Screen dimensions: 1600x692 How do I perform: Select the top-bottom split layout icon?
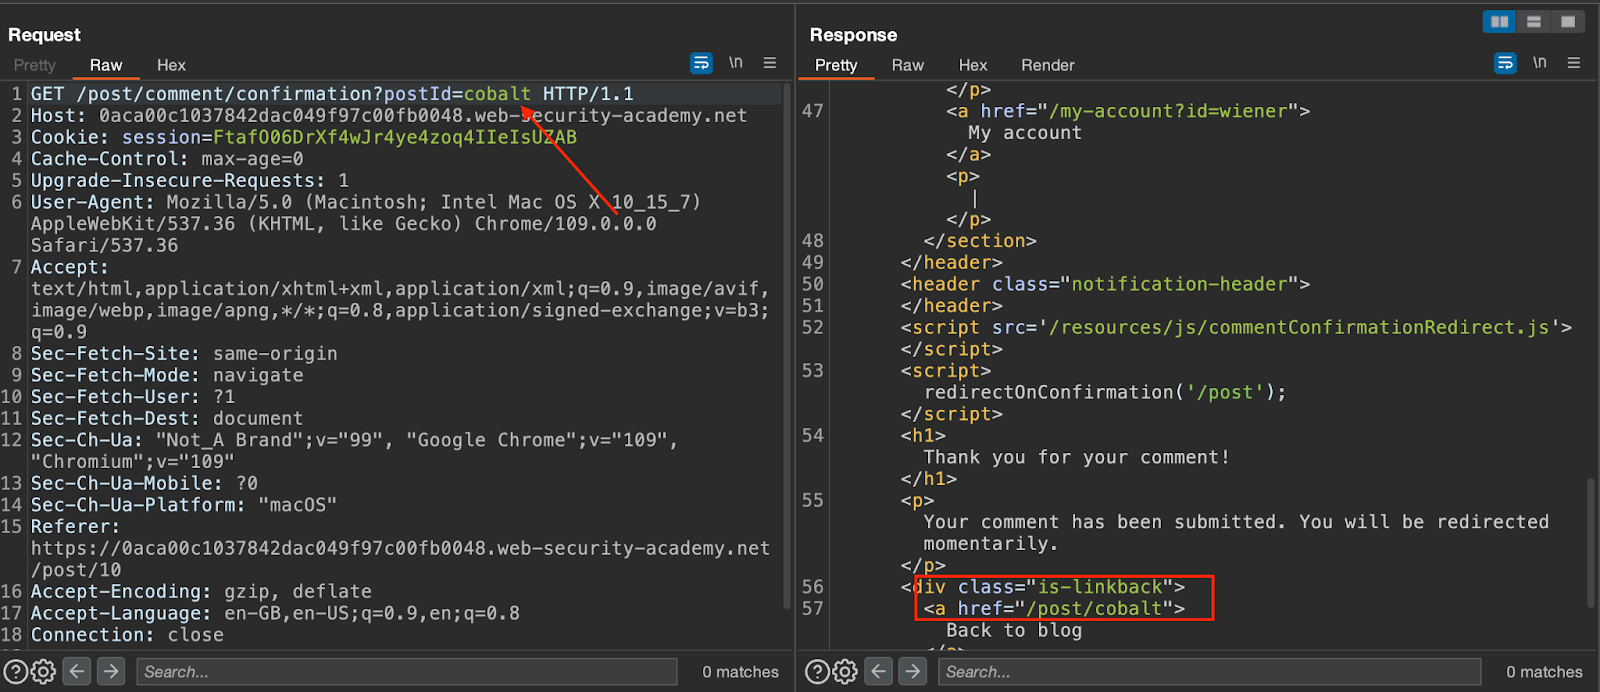click(x=1533, y=21)
